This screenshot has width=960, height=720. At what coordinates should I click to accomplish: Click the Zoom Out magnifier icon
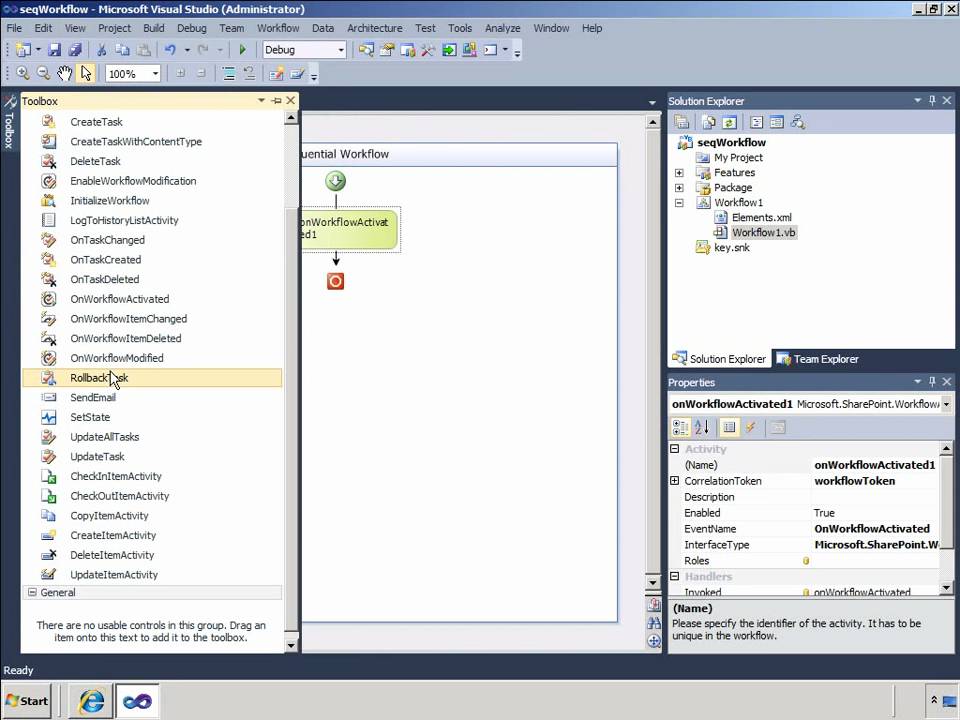pyautogui.click(x=43, y=73)
